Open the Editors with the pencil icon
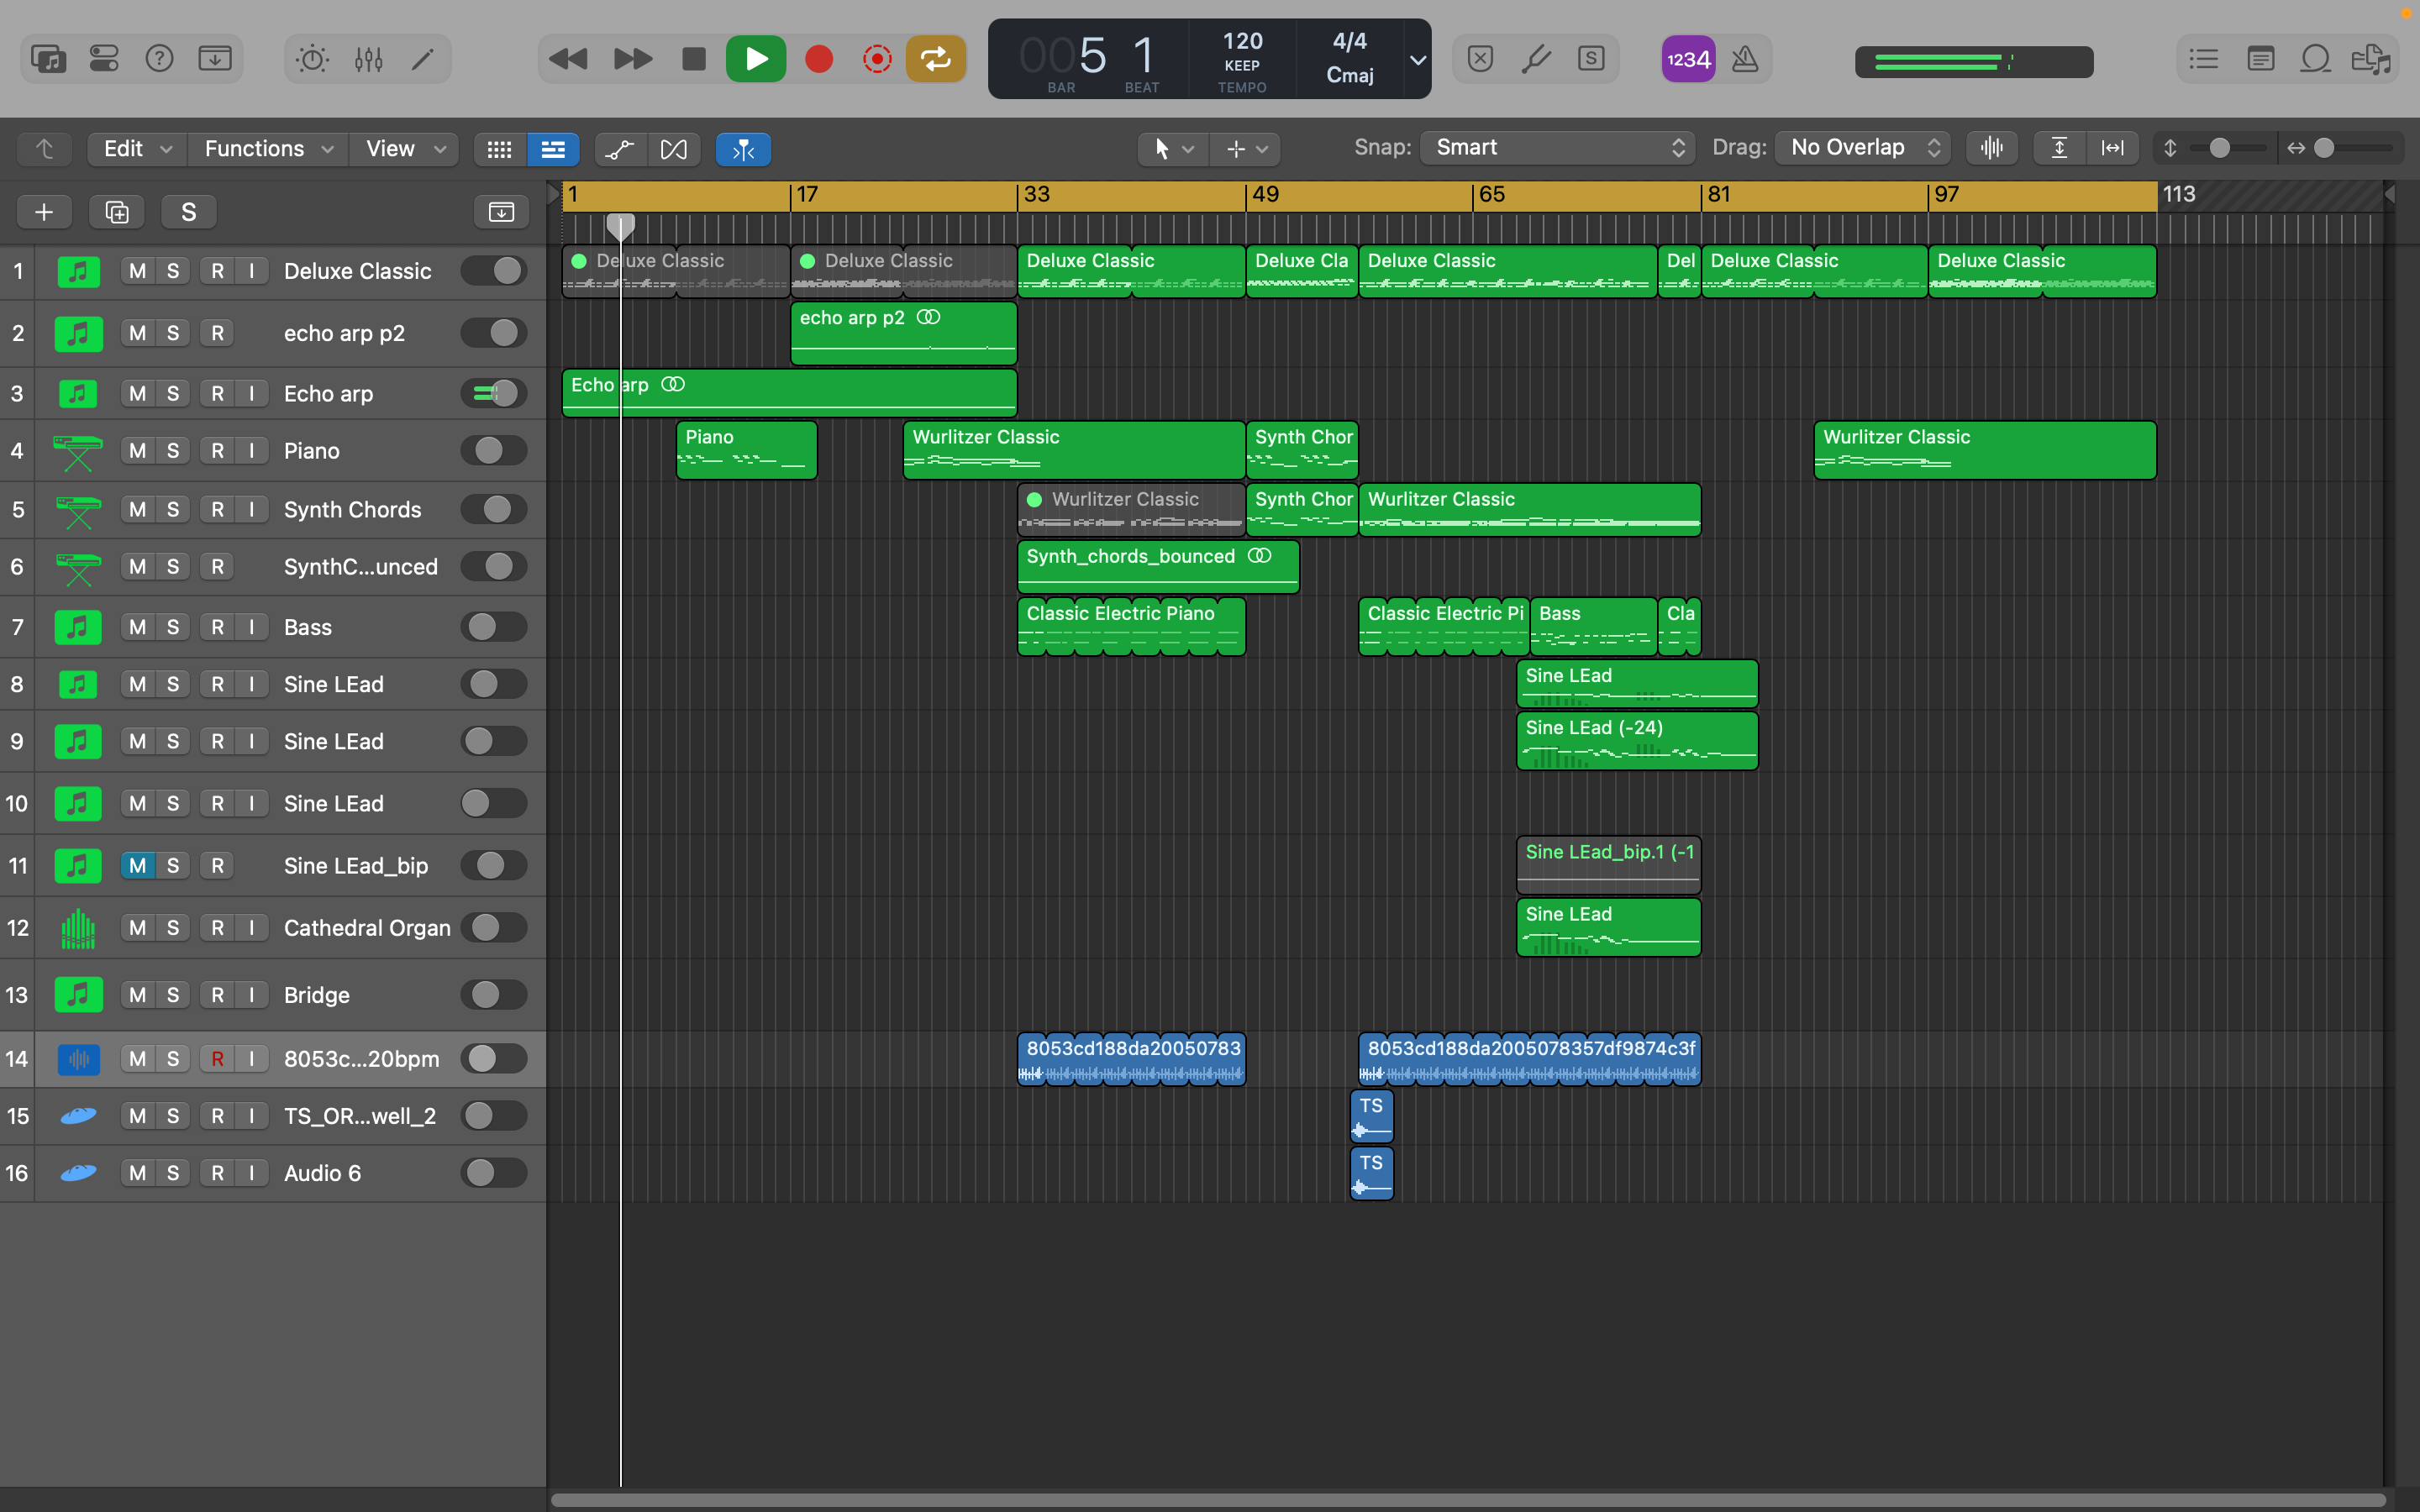2420x1512 pixels. pos(423,60)
